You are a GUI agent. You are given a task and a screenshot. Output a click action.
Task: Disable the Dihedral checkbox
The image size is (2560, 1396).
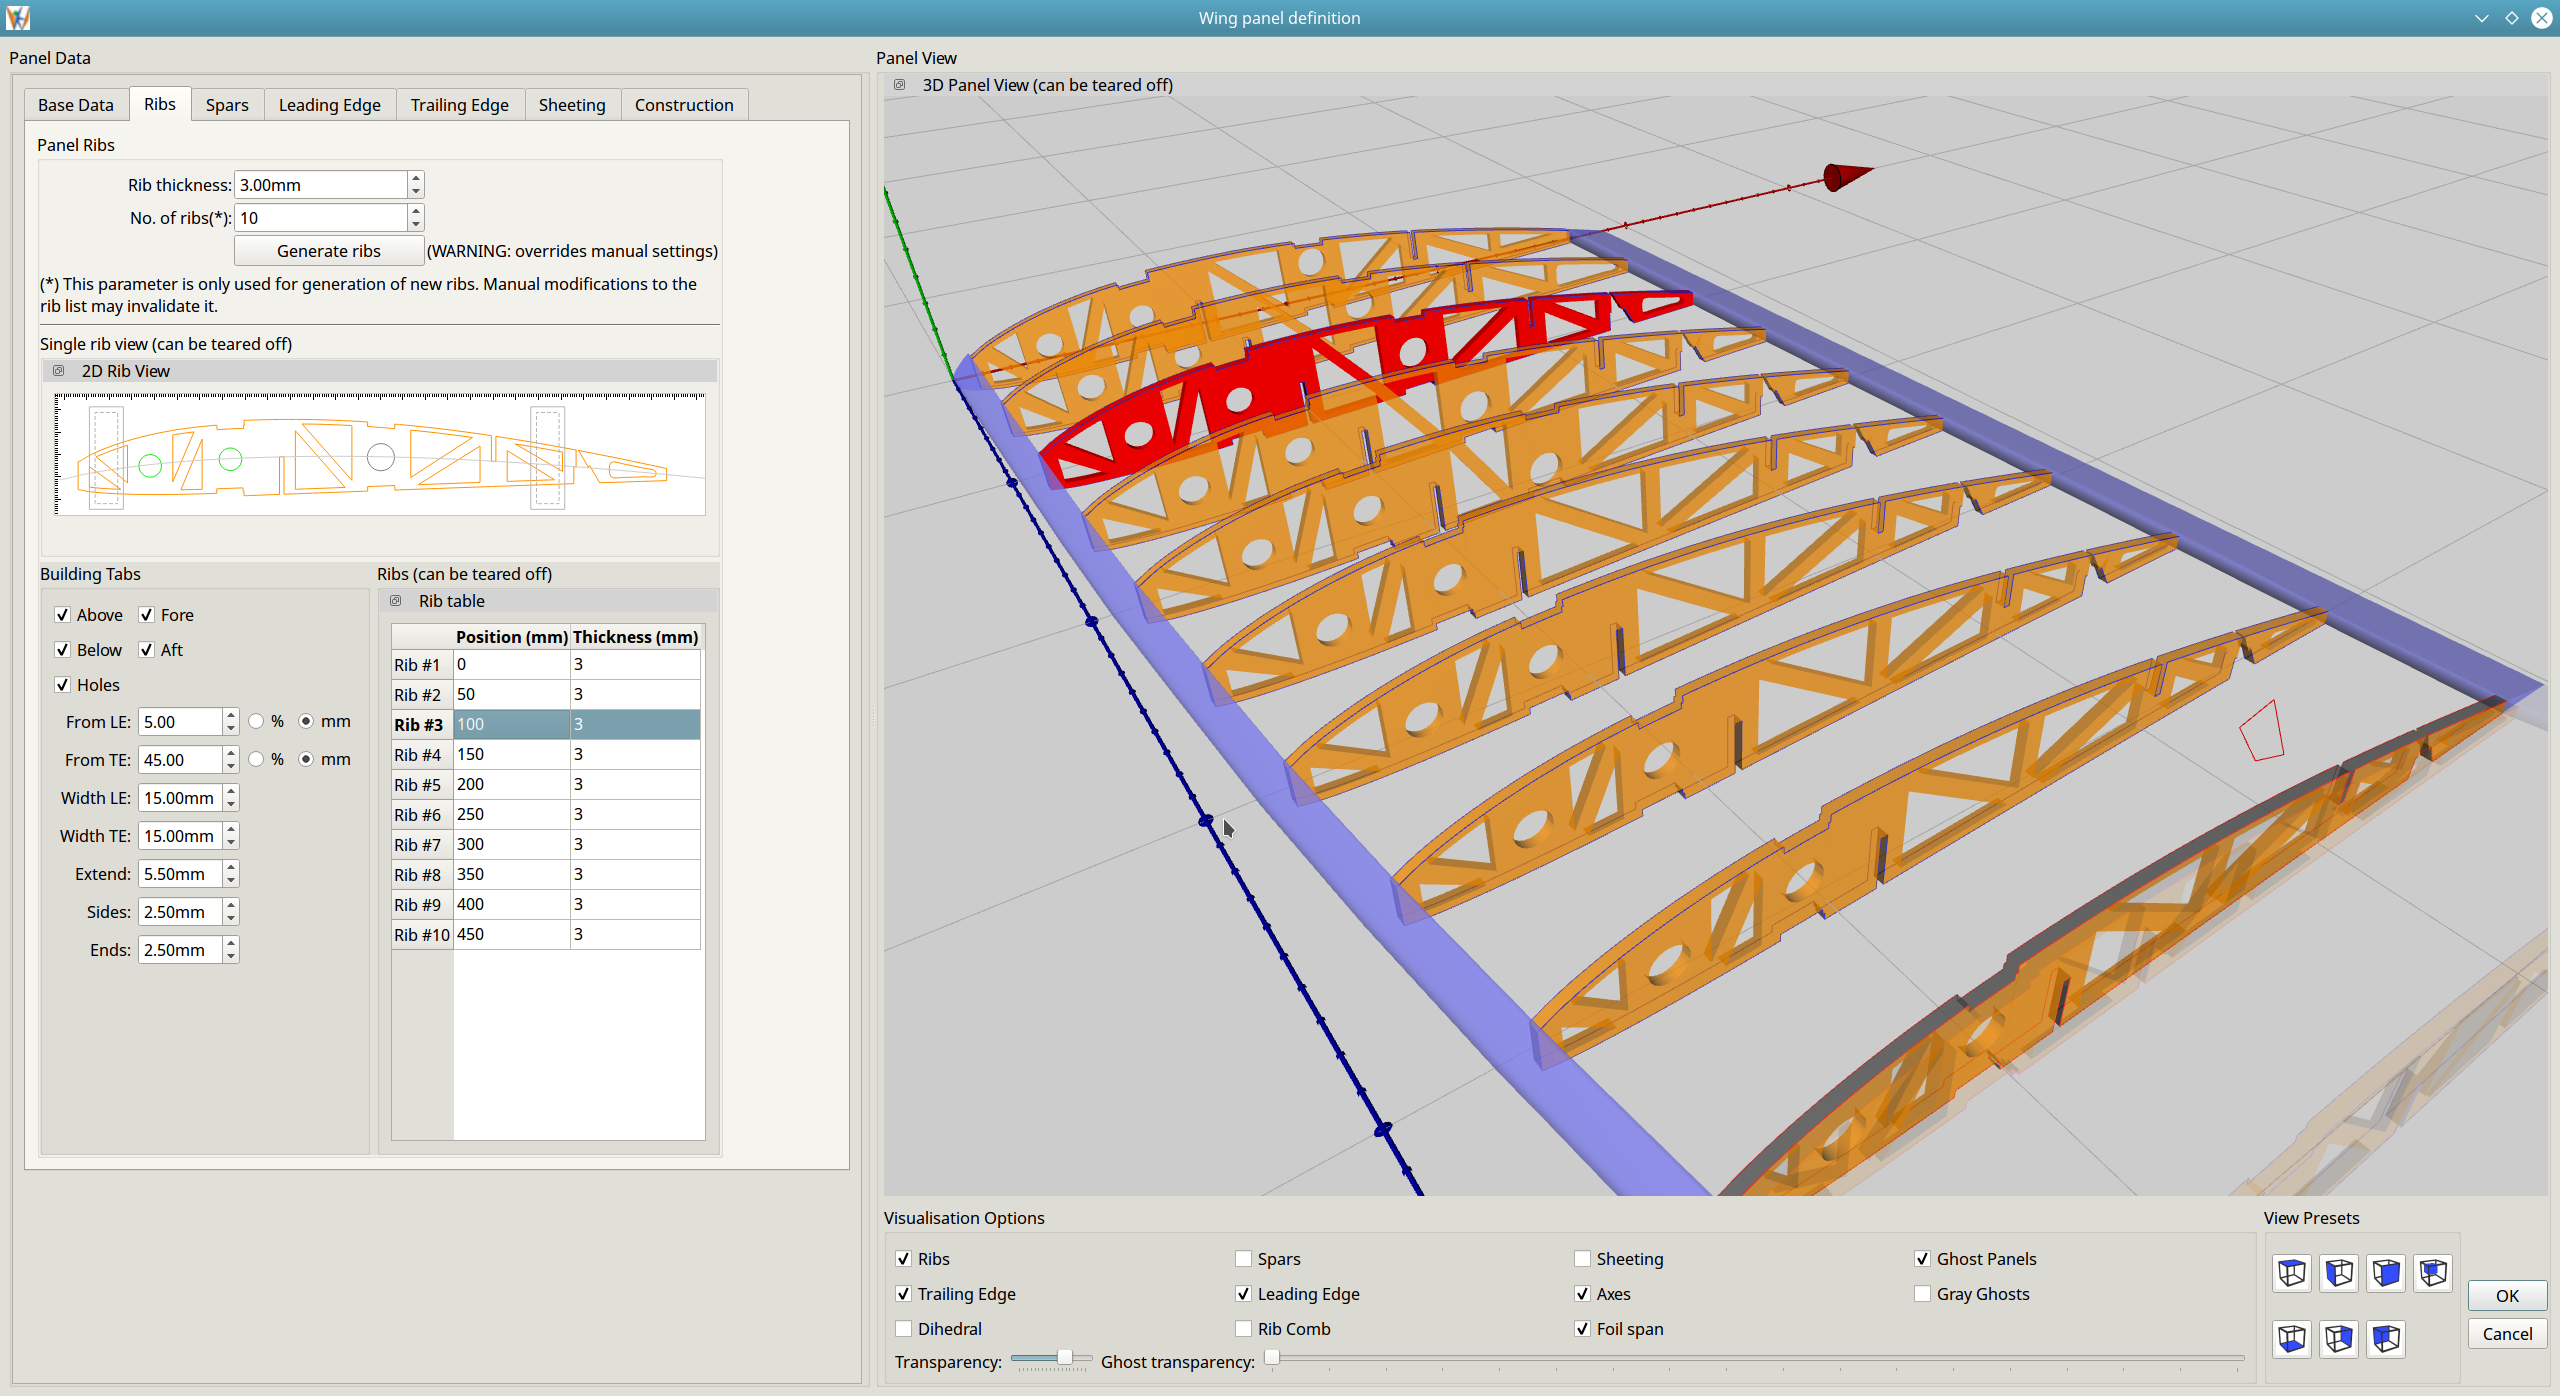coord(903,1329)
